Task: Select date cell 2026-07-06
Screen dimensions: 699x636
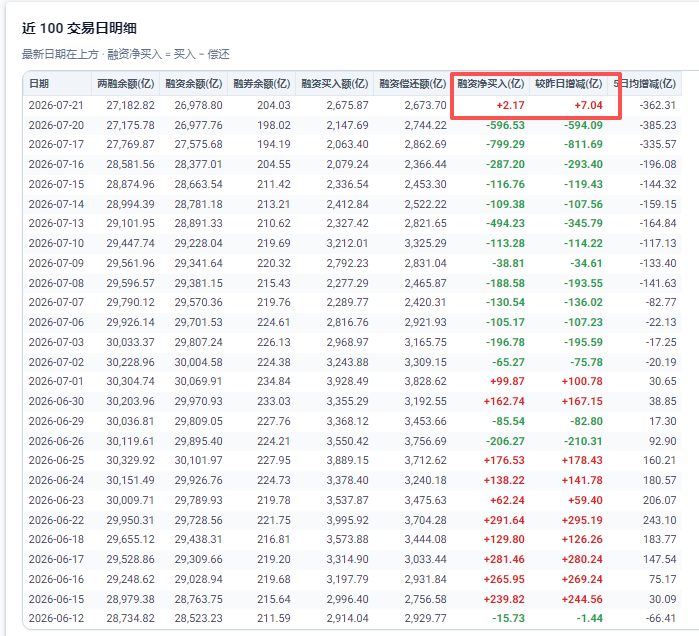Action: [x=56, y=322]
